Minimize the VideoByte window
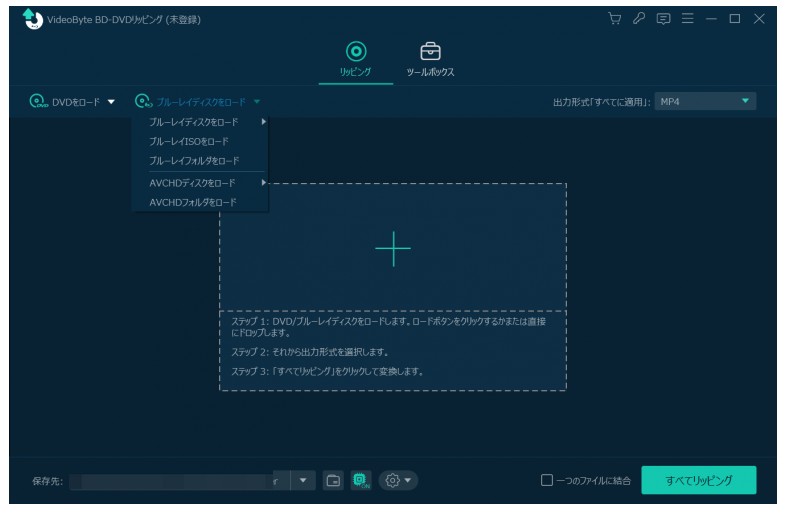Viewport: 790px width, 515px height. (711, 19)
